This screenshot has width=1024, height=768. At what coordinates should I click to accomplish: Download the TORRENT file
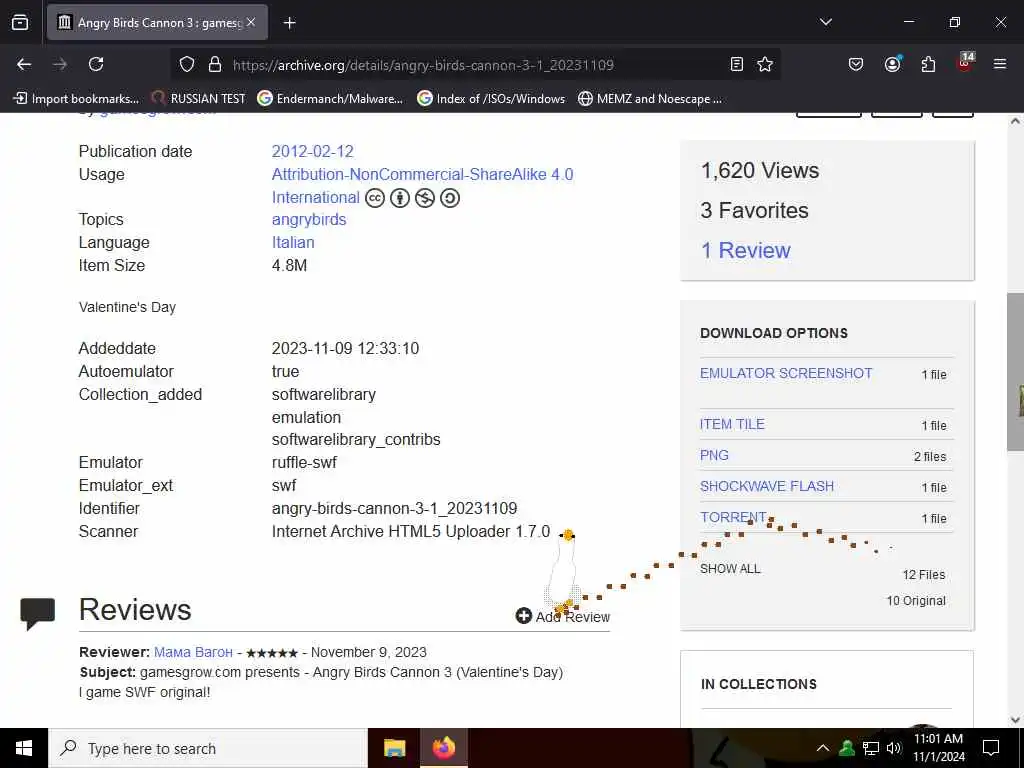coord(733,517)
